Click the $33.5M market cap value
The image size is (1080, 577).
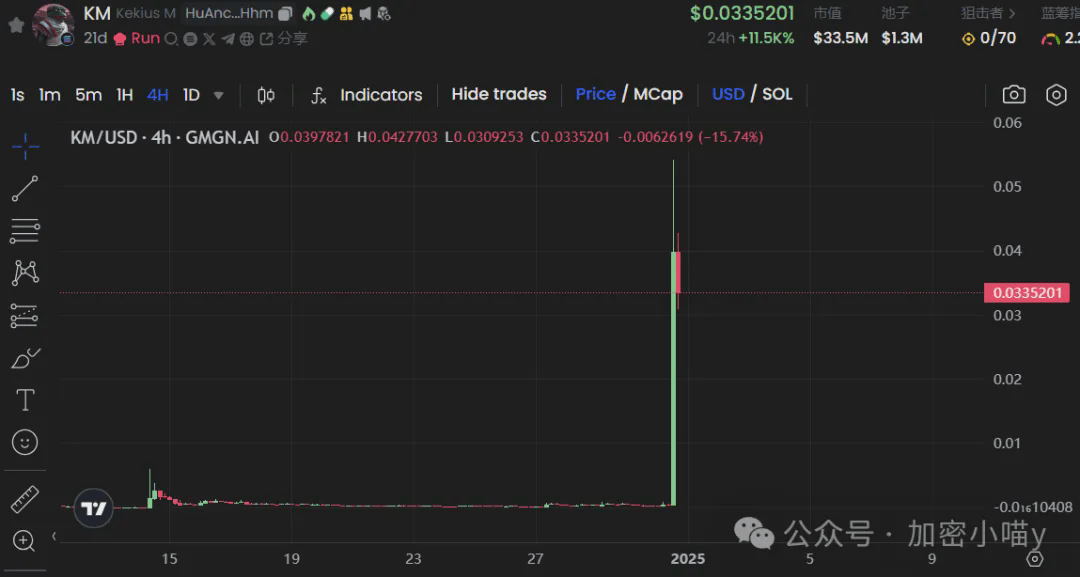point(840,39)
